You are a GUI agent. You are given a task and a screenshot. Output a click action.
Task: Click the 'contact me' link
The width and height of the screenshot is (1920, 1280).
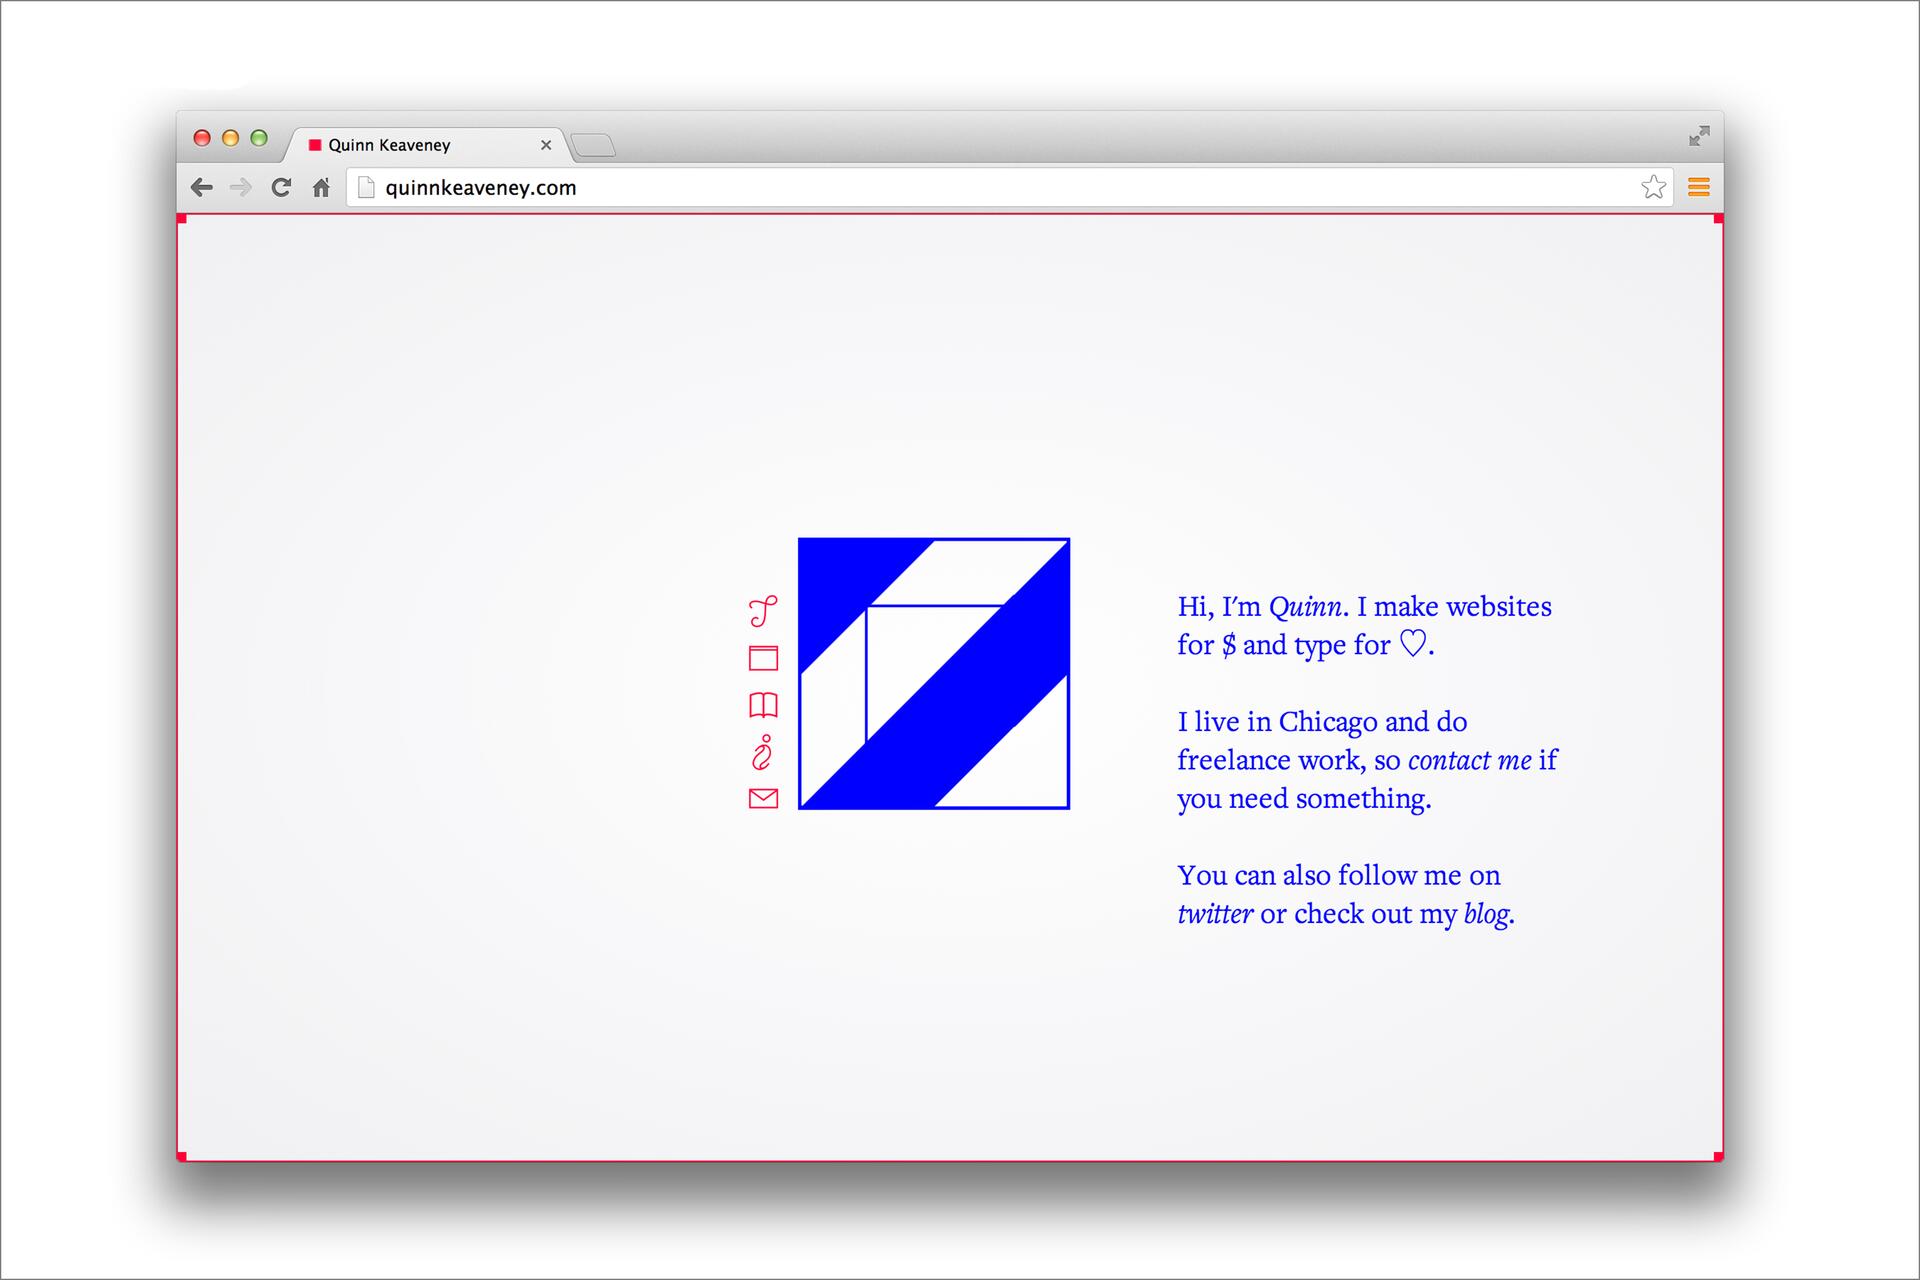(x=1469, y=760)
